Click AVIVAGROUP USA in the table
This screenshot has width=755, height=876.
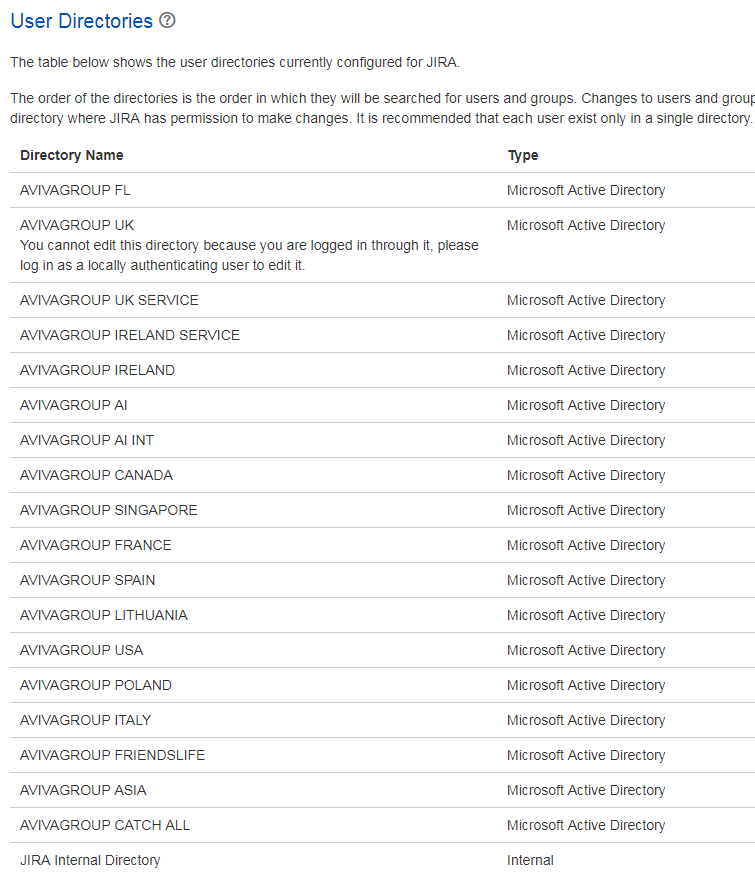[x=80, y=650]
